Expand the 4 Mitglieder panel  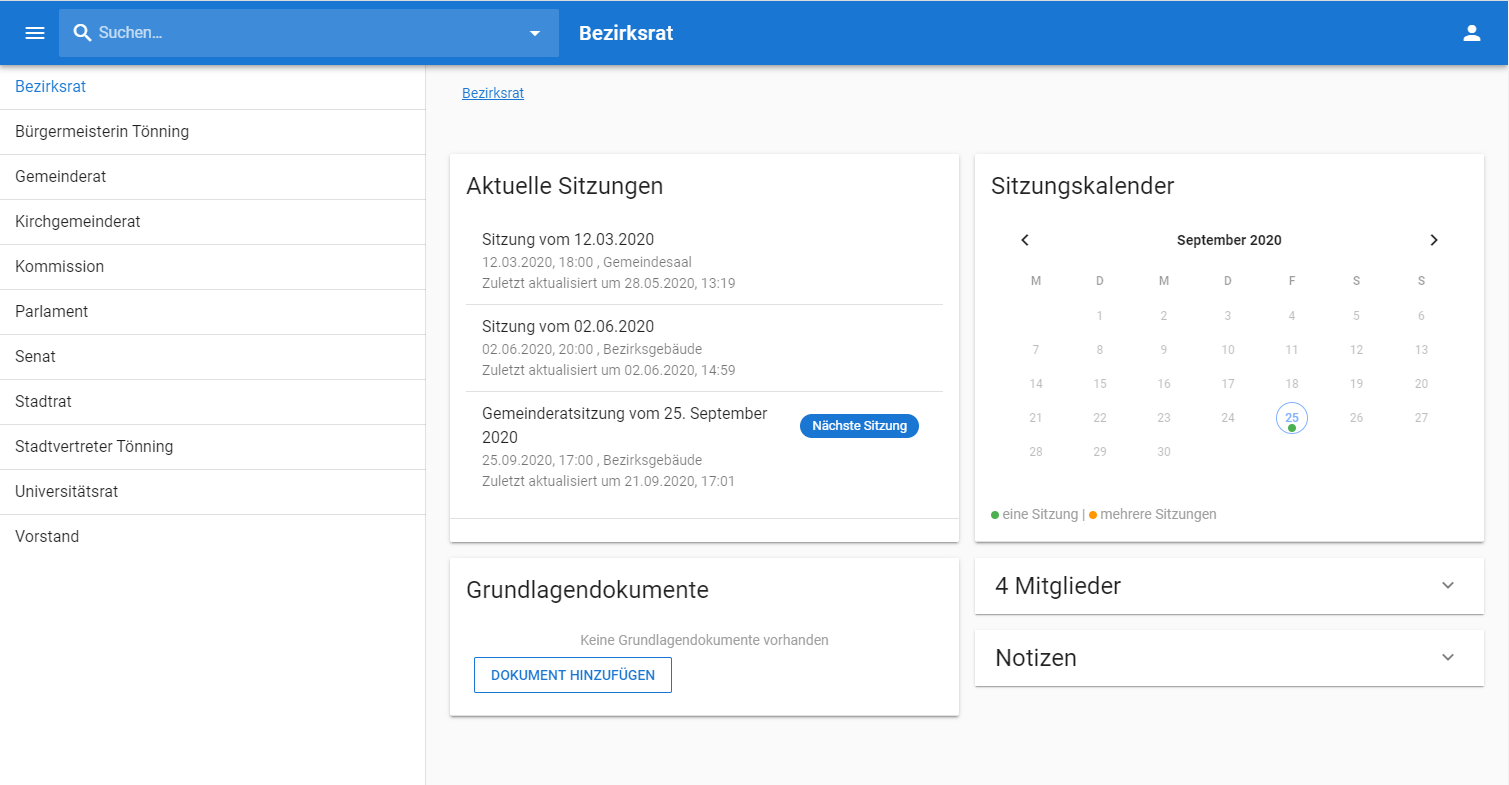1447,586
